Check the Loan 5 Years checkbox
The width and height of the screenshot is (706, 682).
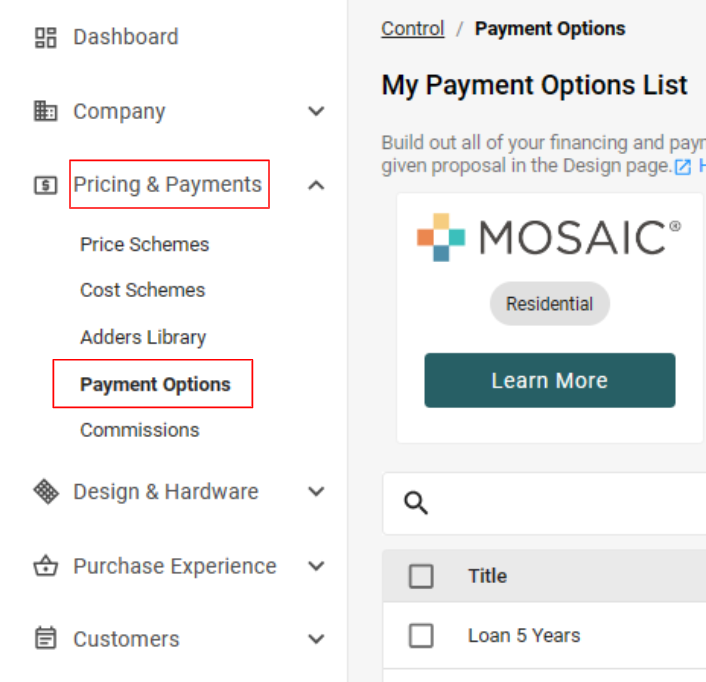coord(421,636)
